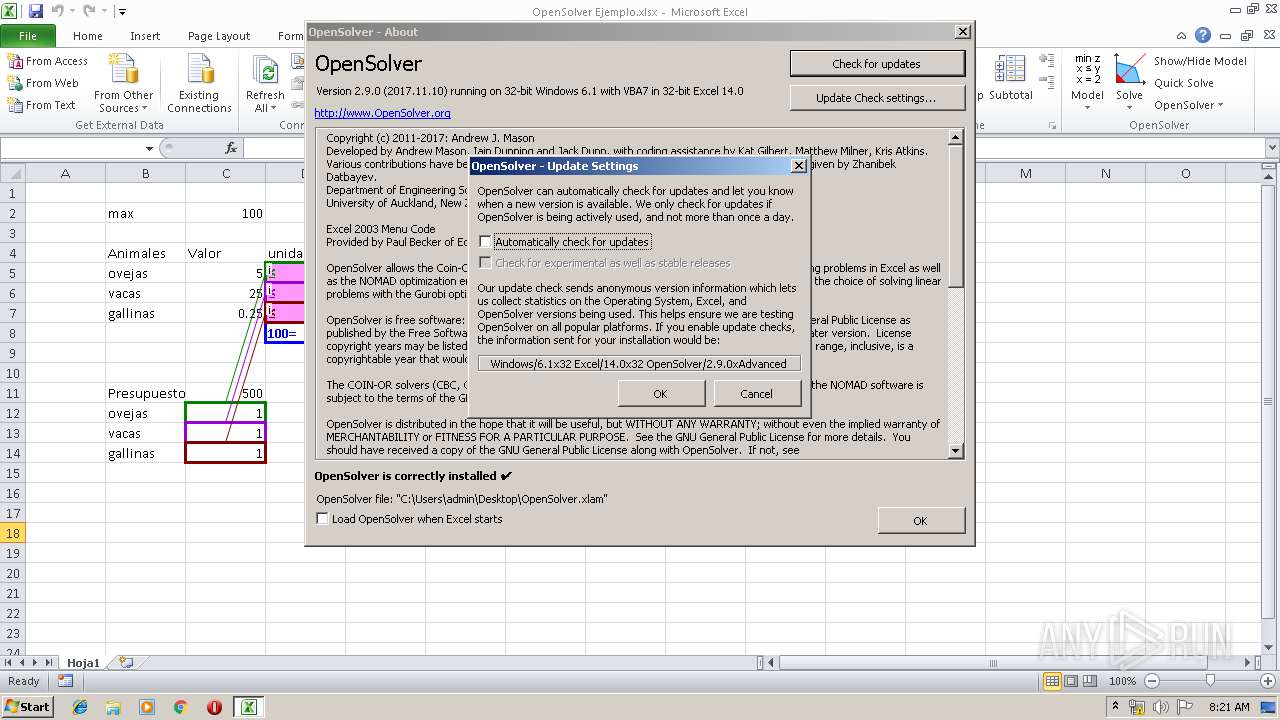This screenshot has height=720, width=1280.
Task: Click Quick Solve in OpenSolver group
Action: pyautogui.click(x=1184, y=83)
